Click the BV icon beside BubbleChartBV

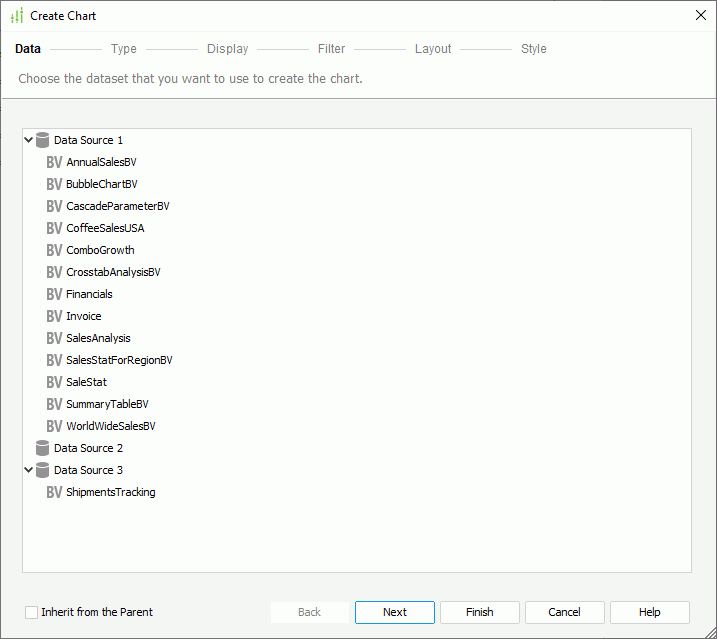pyautogui.click(x=54, y=184)
